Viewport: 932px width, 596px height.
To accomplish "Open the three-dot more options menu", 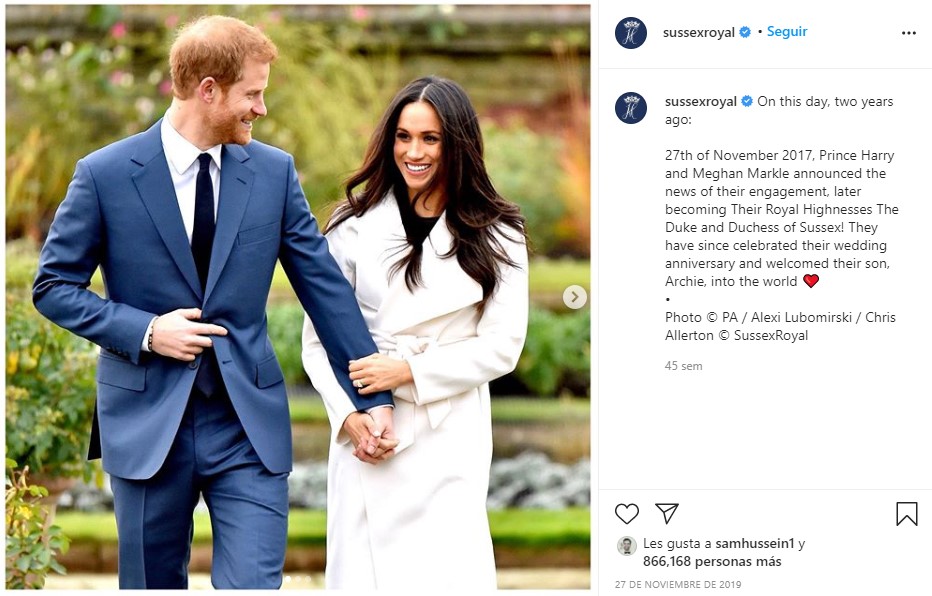I will [908, 33].
